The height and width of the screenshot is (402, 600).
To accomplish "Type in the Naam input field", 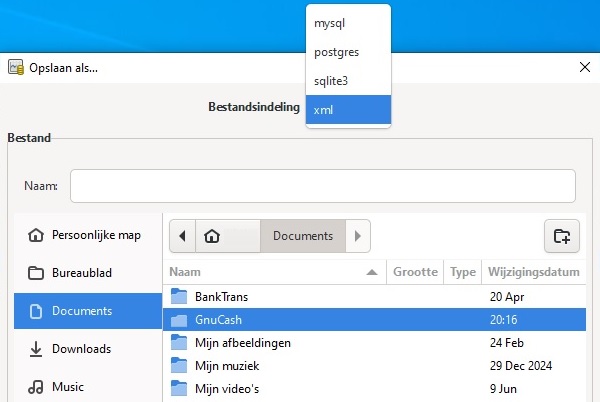I will coord(322,186).
